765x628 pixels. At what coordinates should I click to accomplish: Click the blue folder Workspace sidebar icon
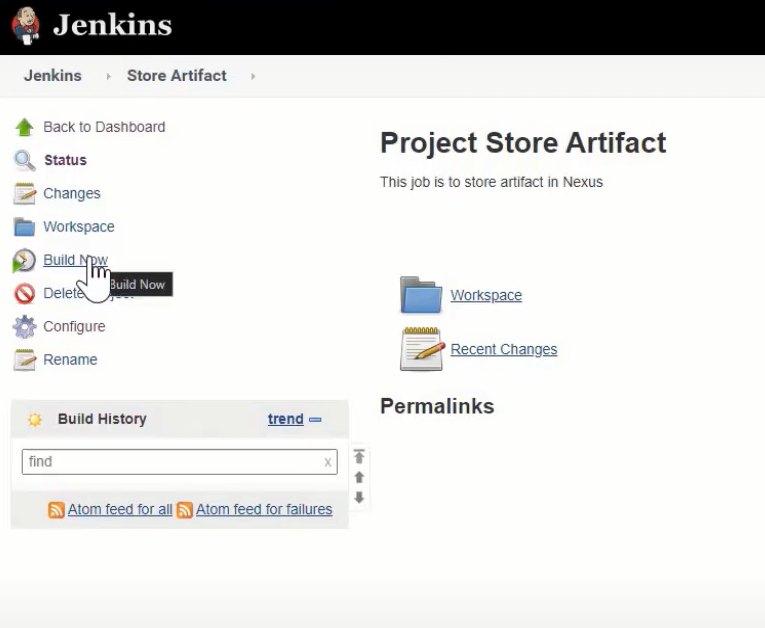[24, 227]
